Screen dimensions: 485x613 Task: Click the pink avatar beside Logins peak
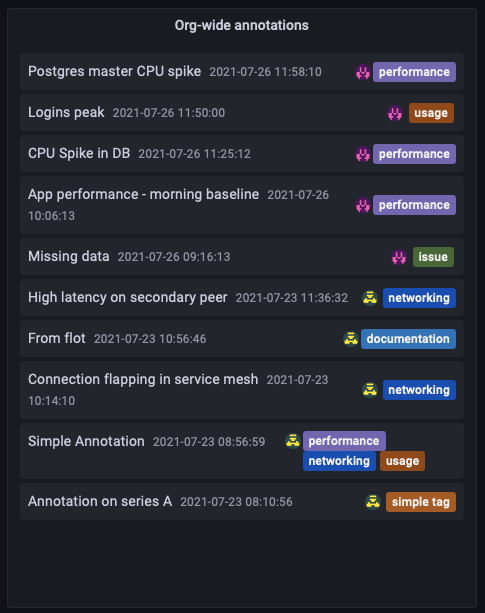395,113
